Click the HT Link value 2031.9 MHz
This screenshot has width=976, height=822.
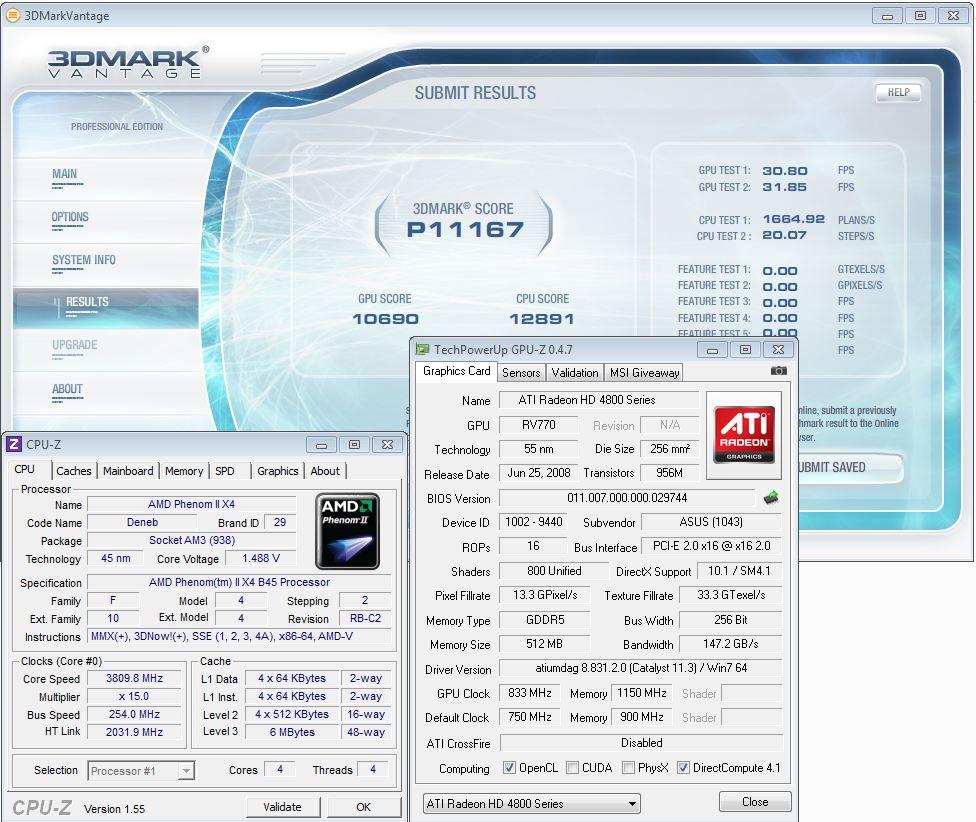pyautogui.click(x=134, y=732)
